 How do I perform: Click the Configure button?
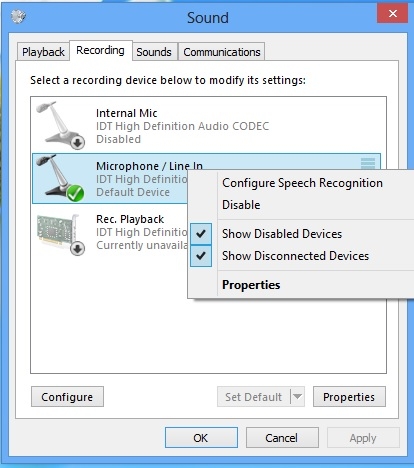click(67, 397)
